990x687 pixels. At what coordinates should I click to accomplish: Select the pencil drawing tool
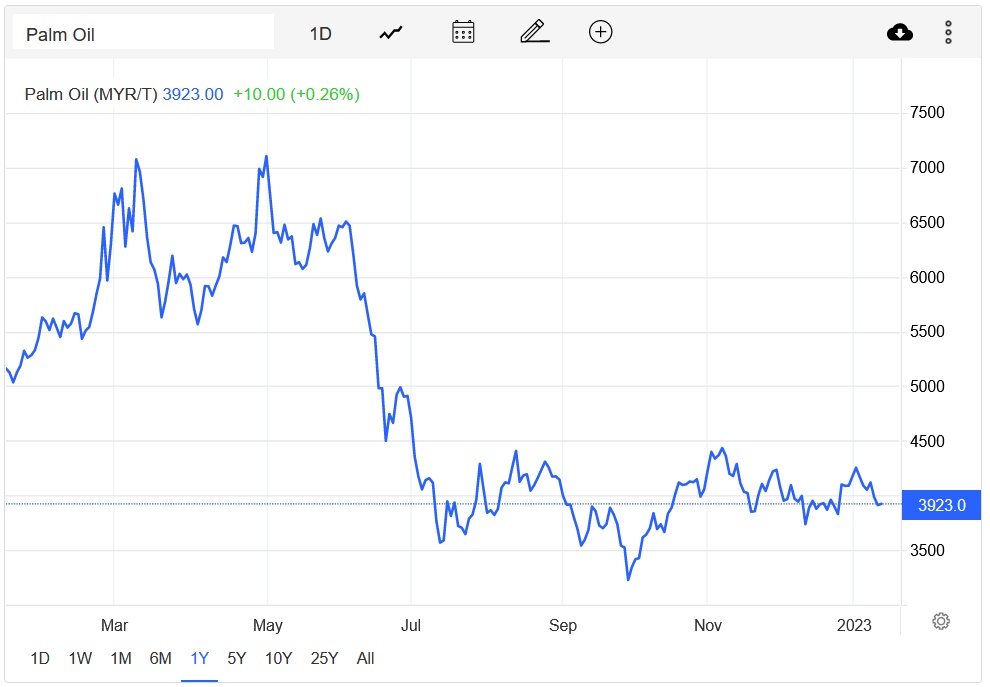[x=535, y=32]
